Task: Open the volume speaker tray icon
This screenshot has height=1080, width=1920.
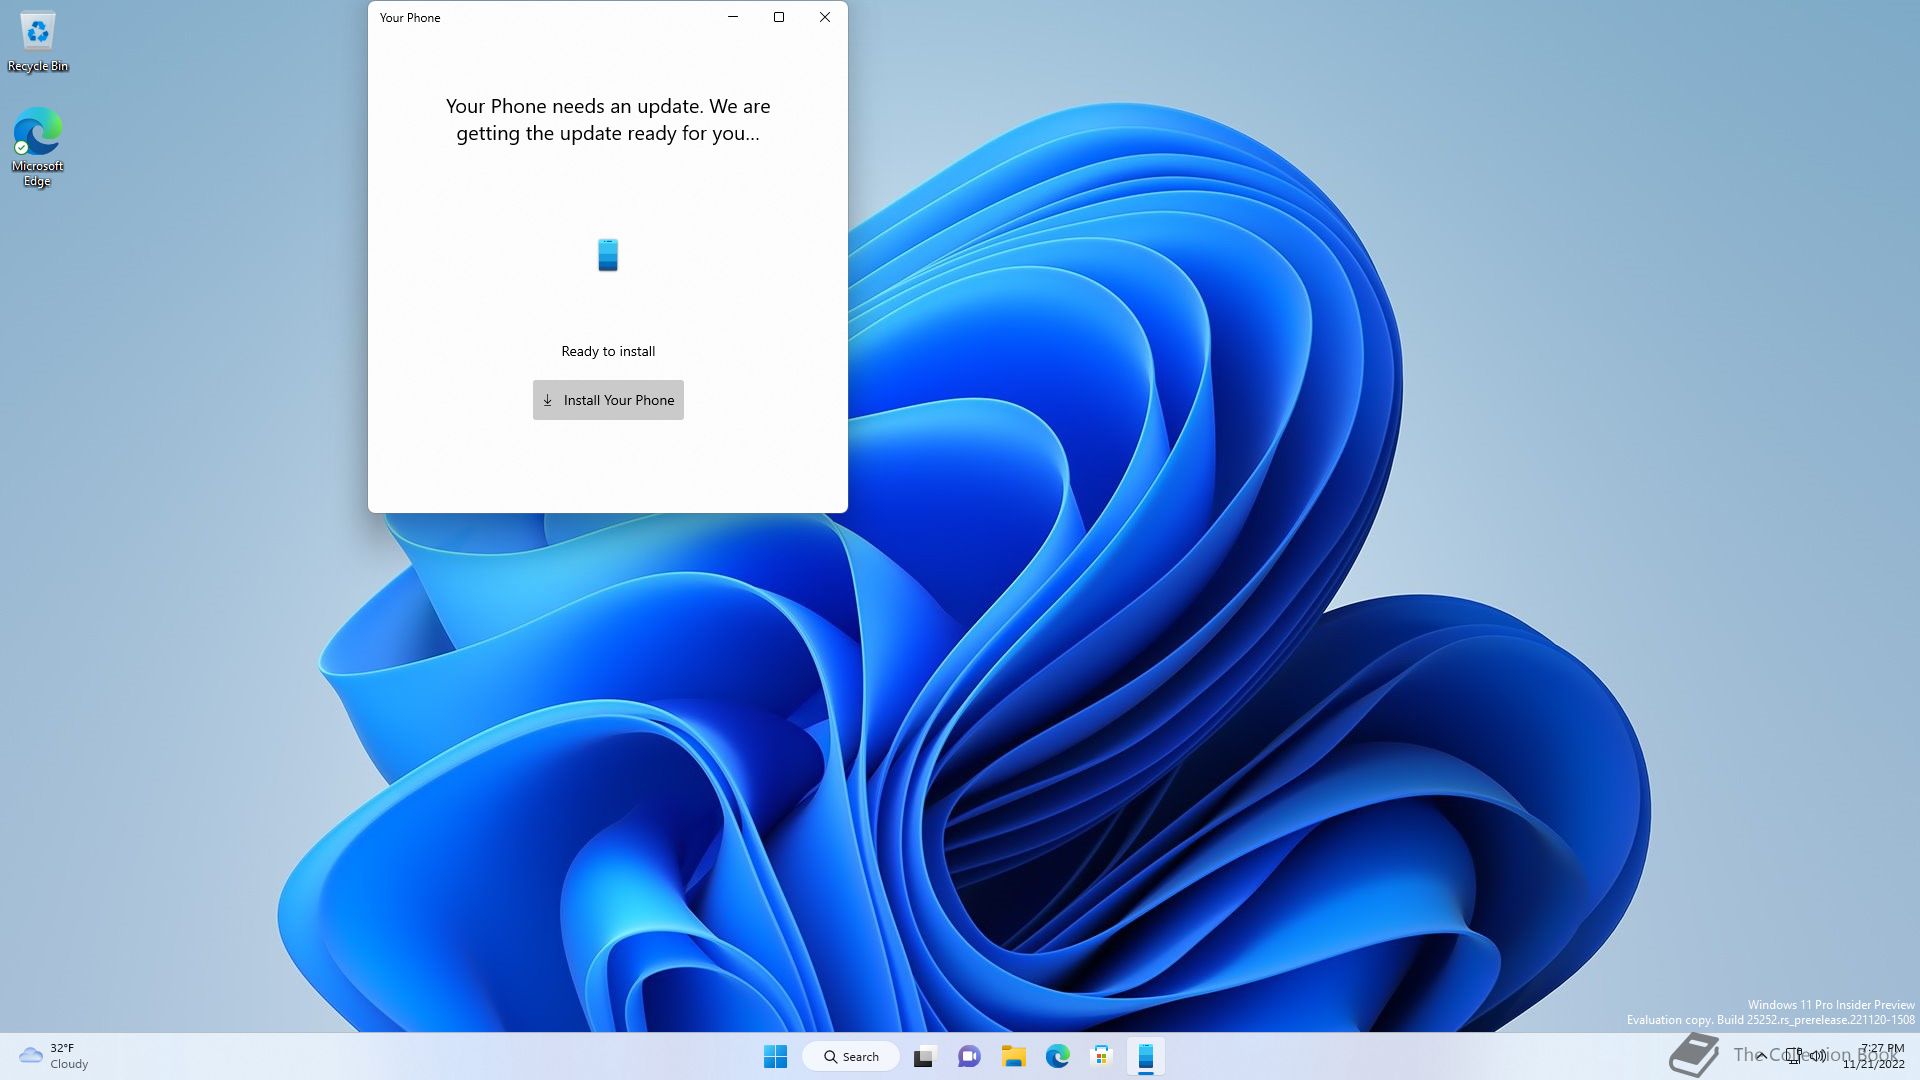Action: pyautogui.click(x=1818, y=1056)
